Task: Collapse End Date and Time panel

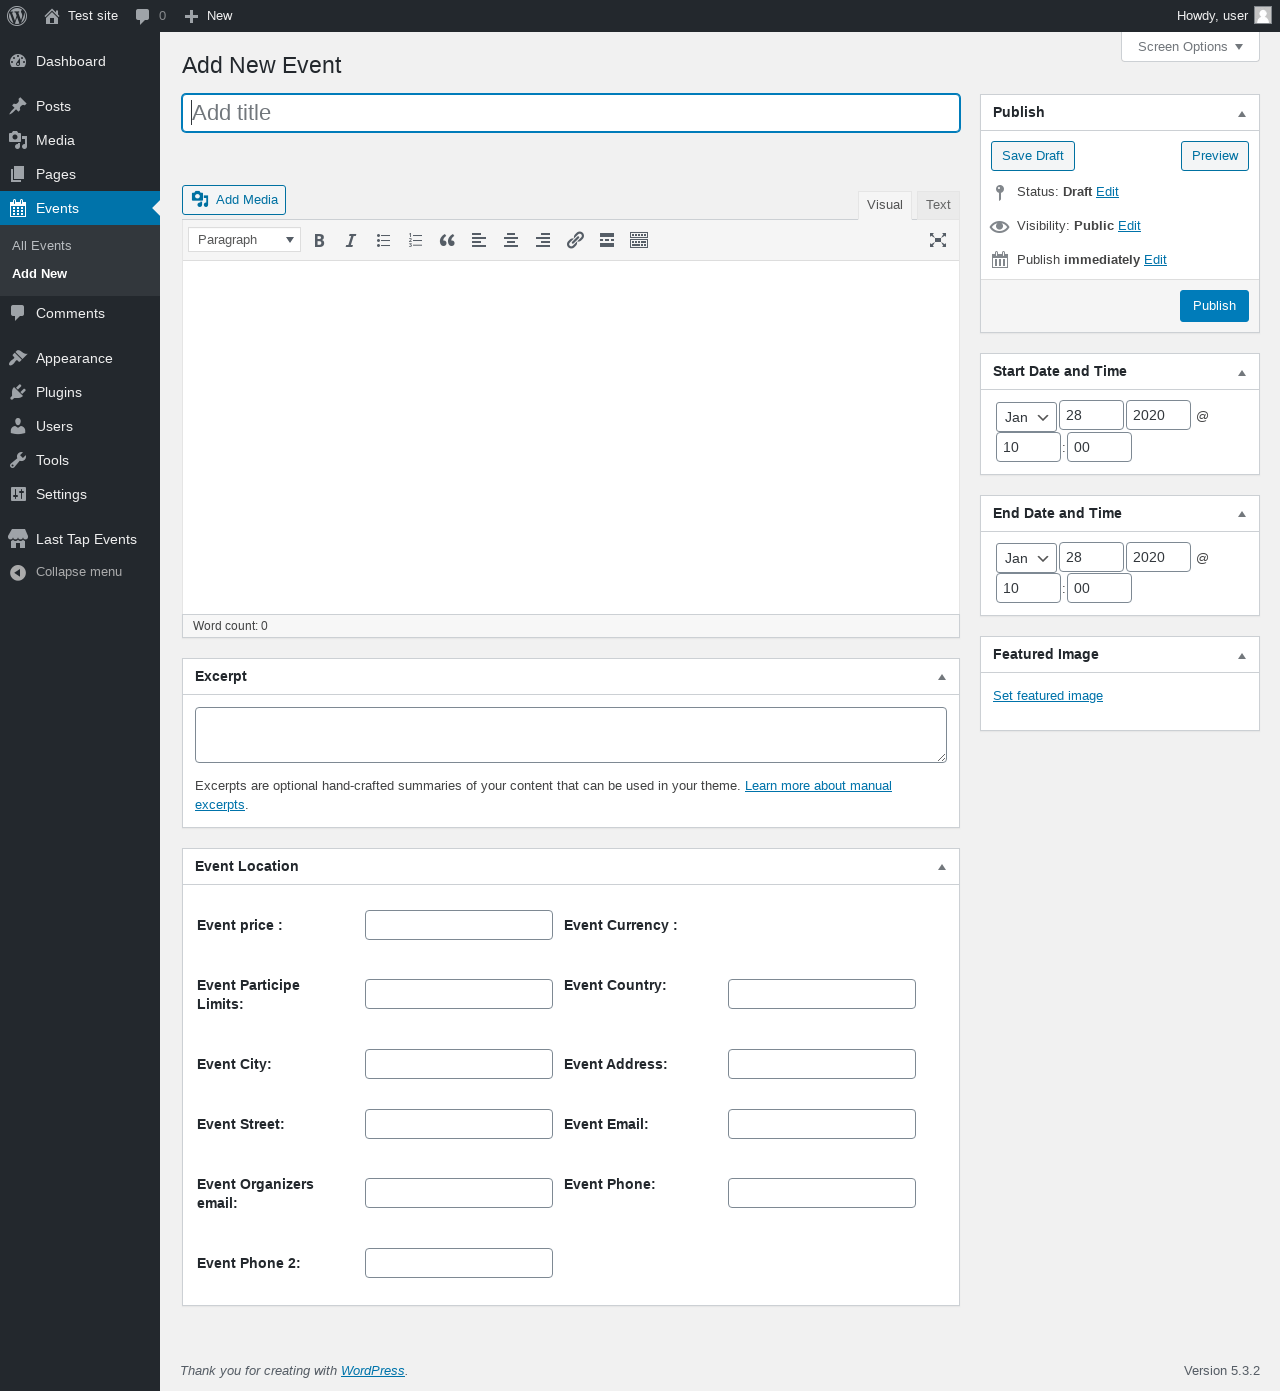Action: click(1242, 514)
